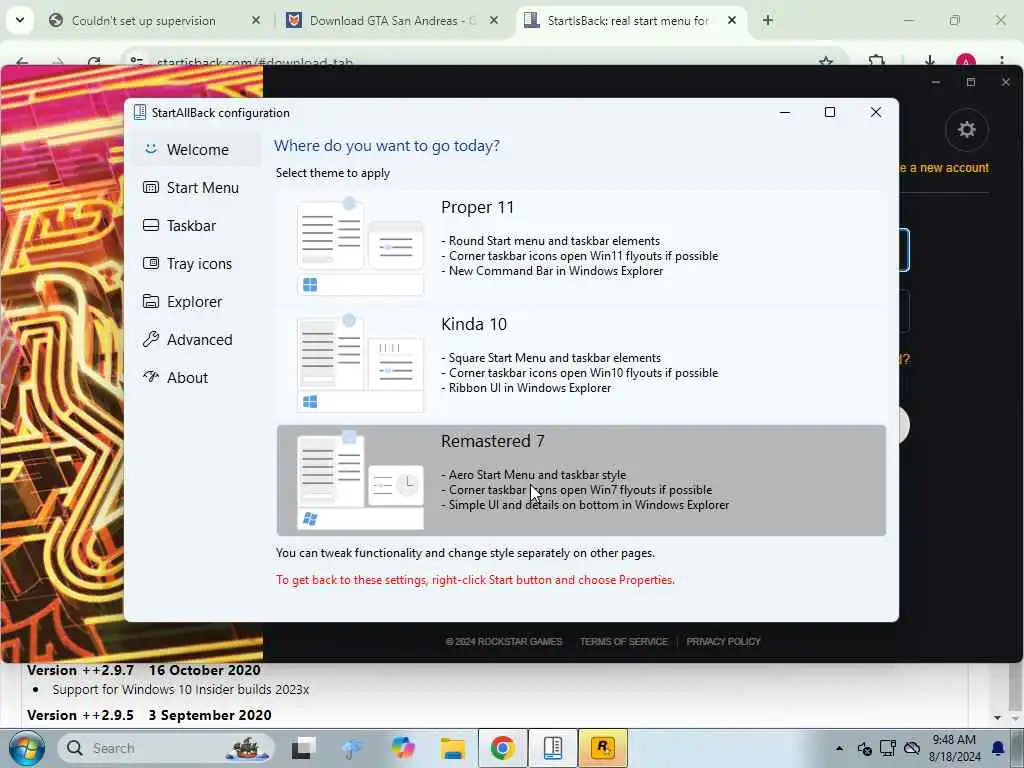Go to Start Menu settings page
The image size is (1024, 768).
(x=198, y=187)
